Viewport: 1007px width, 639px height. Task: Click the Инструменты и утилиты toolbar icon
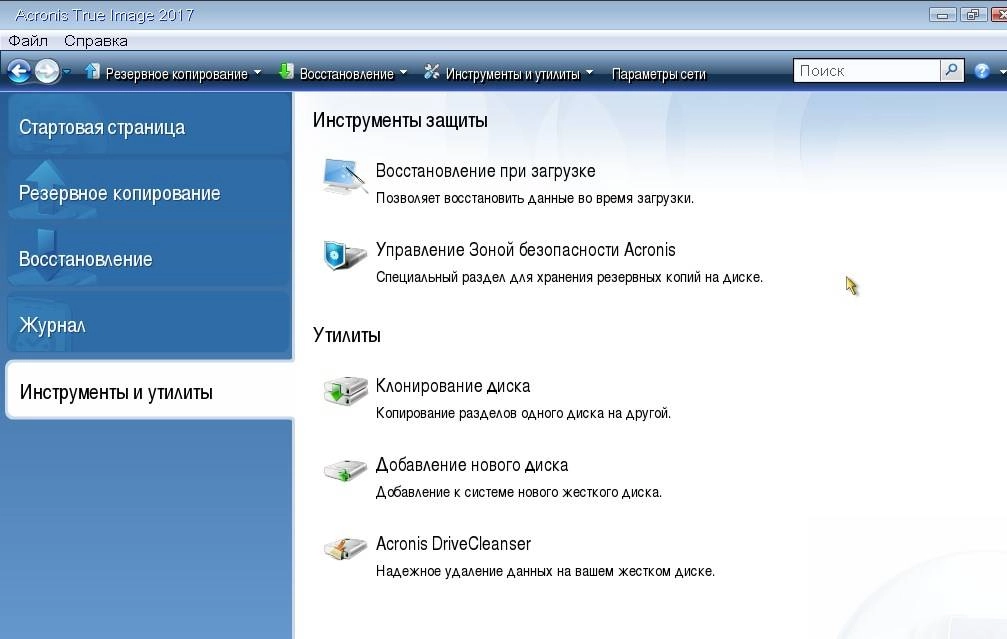pos(432,72)
